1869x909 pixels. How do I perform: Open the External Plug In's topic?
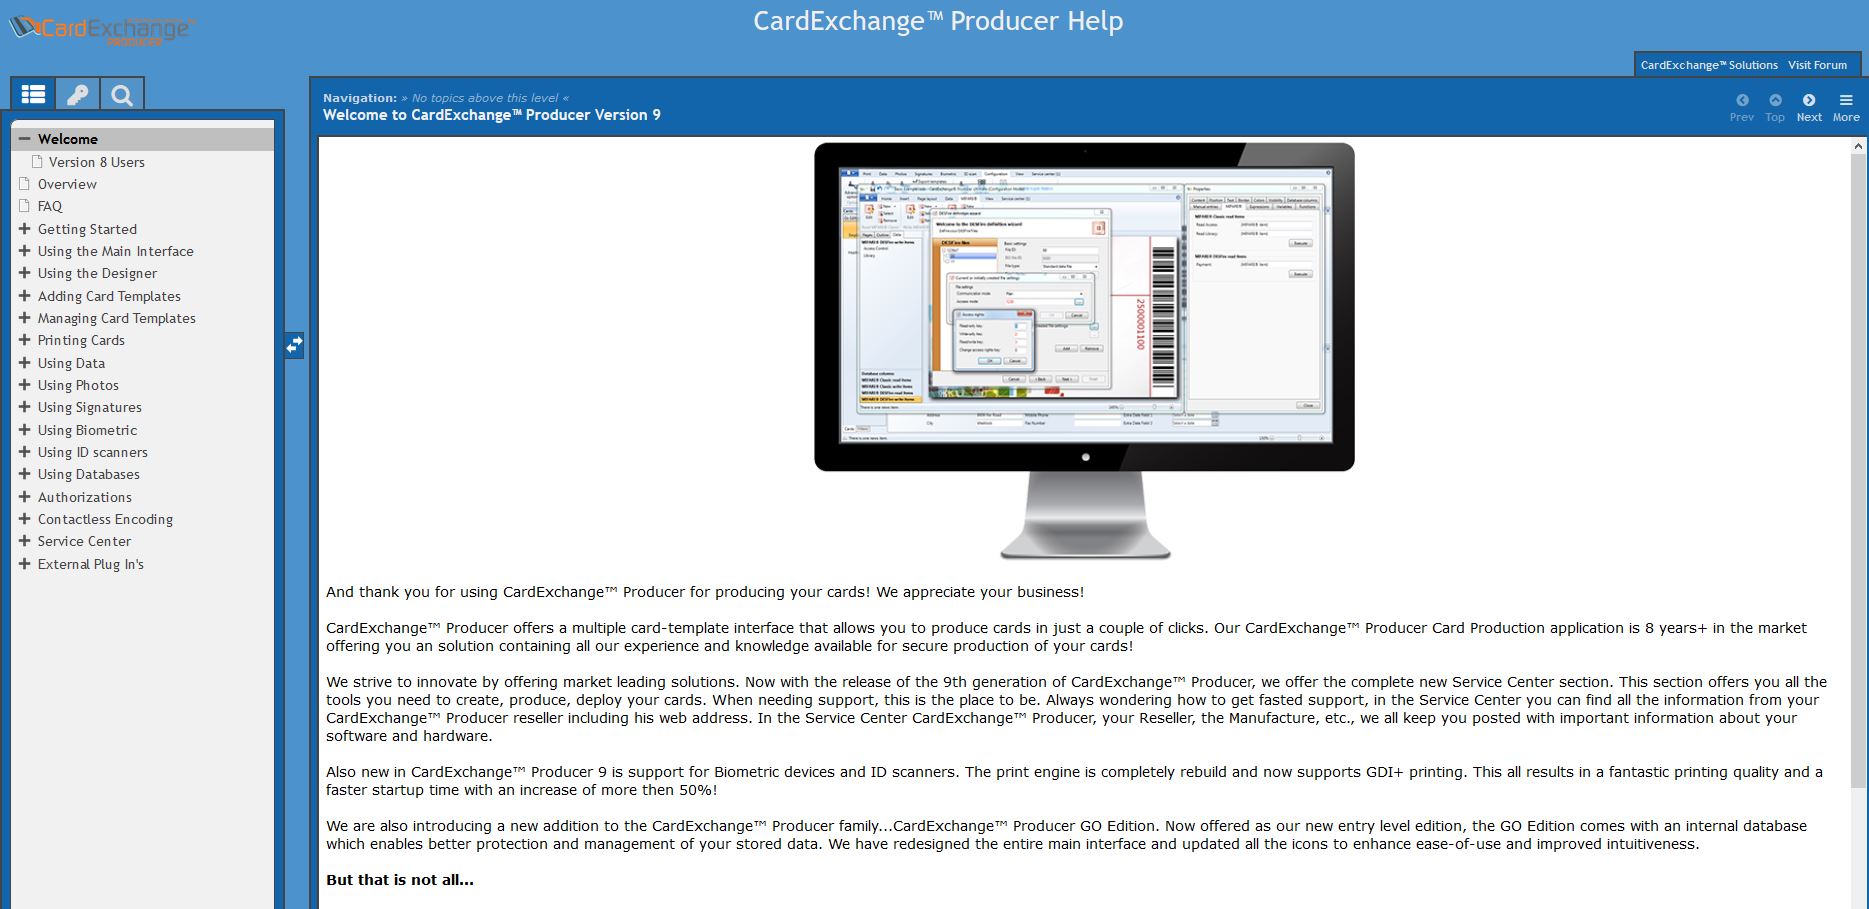(x=91, y=564)
